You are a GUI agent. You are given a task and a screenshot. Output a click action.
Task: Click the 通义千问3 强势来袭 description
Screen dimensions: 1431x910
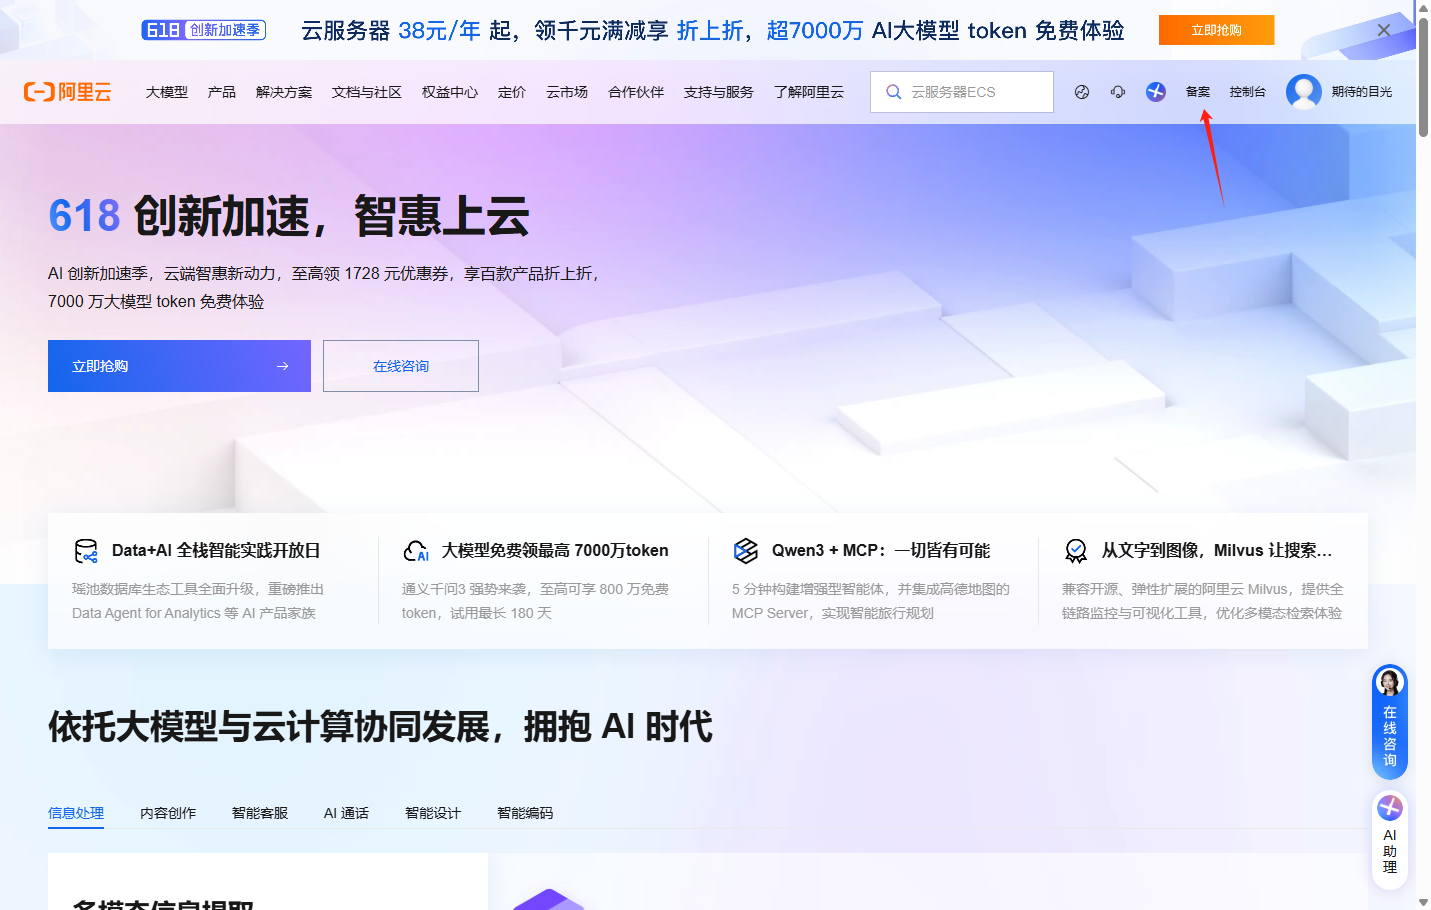535,601
